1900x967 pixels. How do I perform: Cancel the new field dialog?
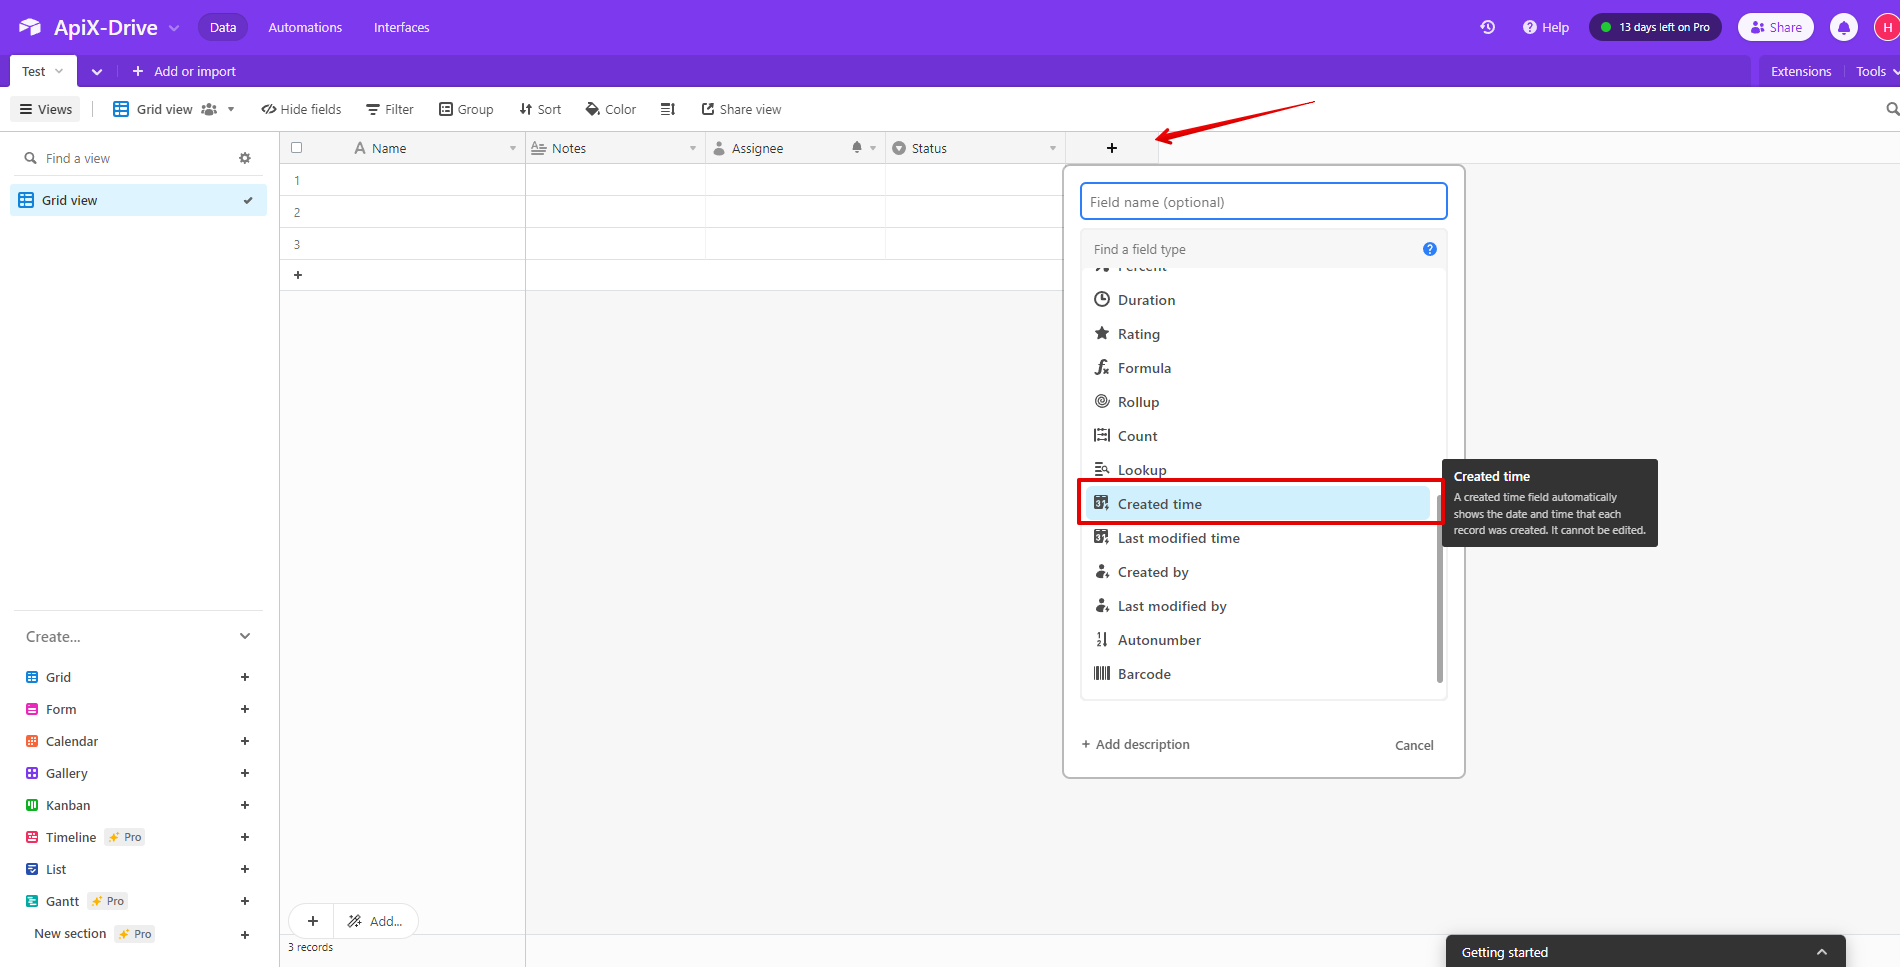click(x=1414, y=745)
